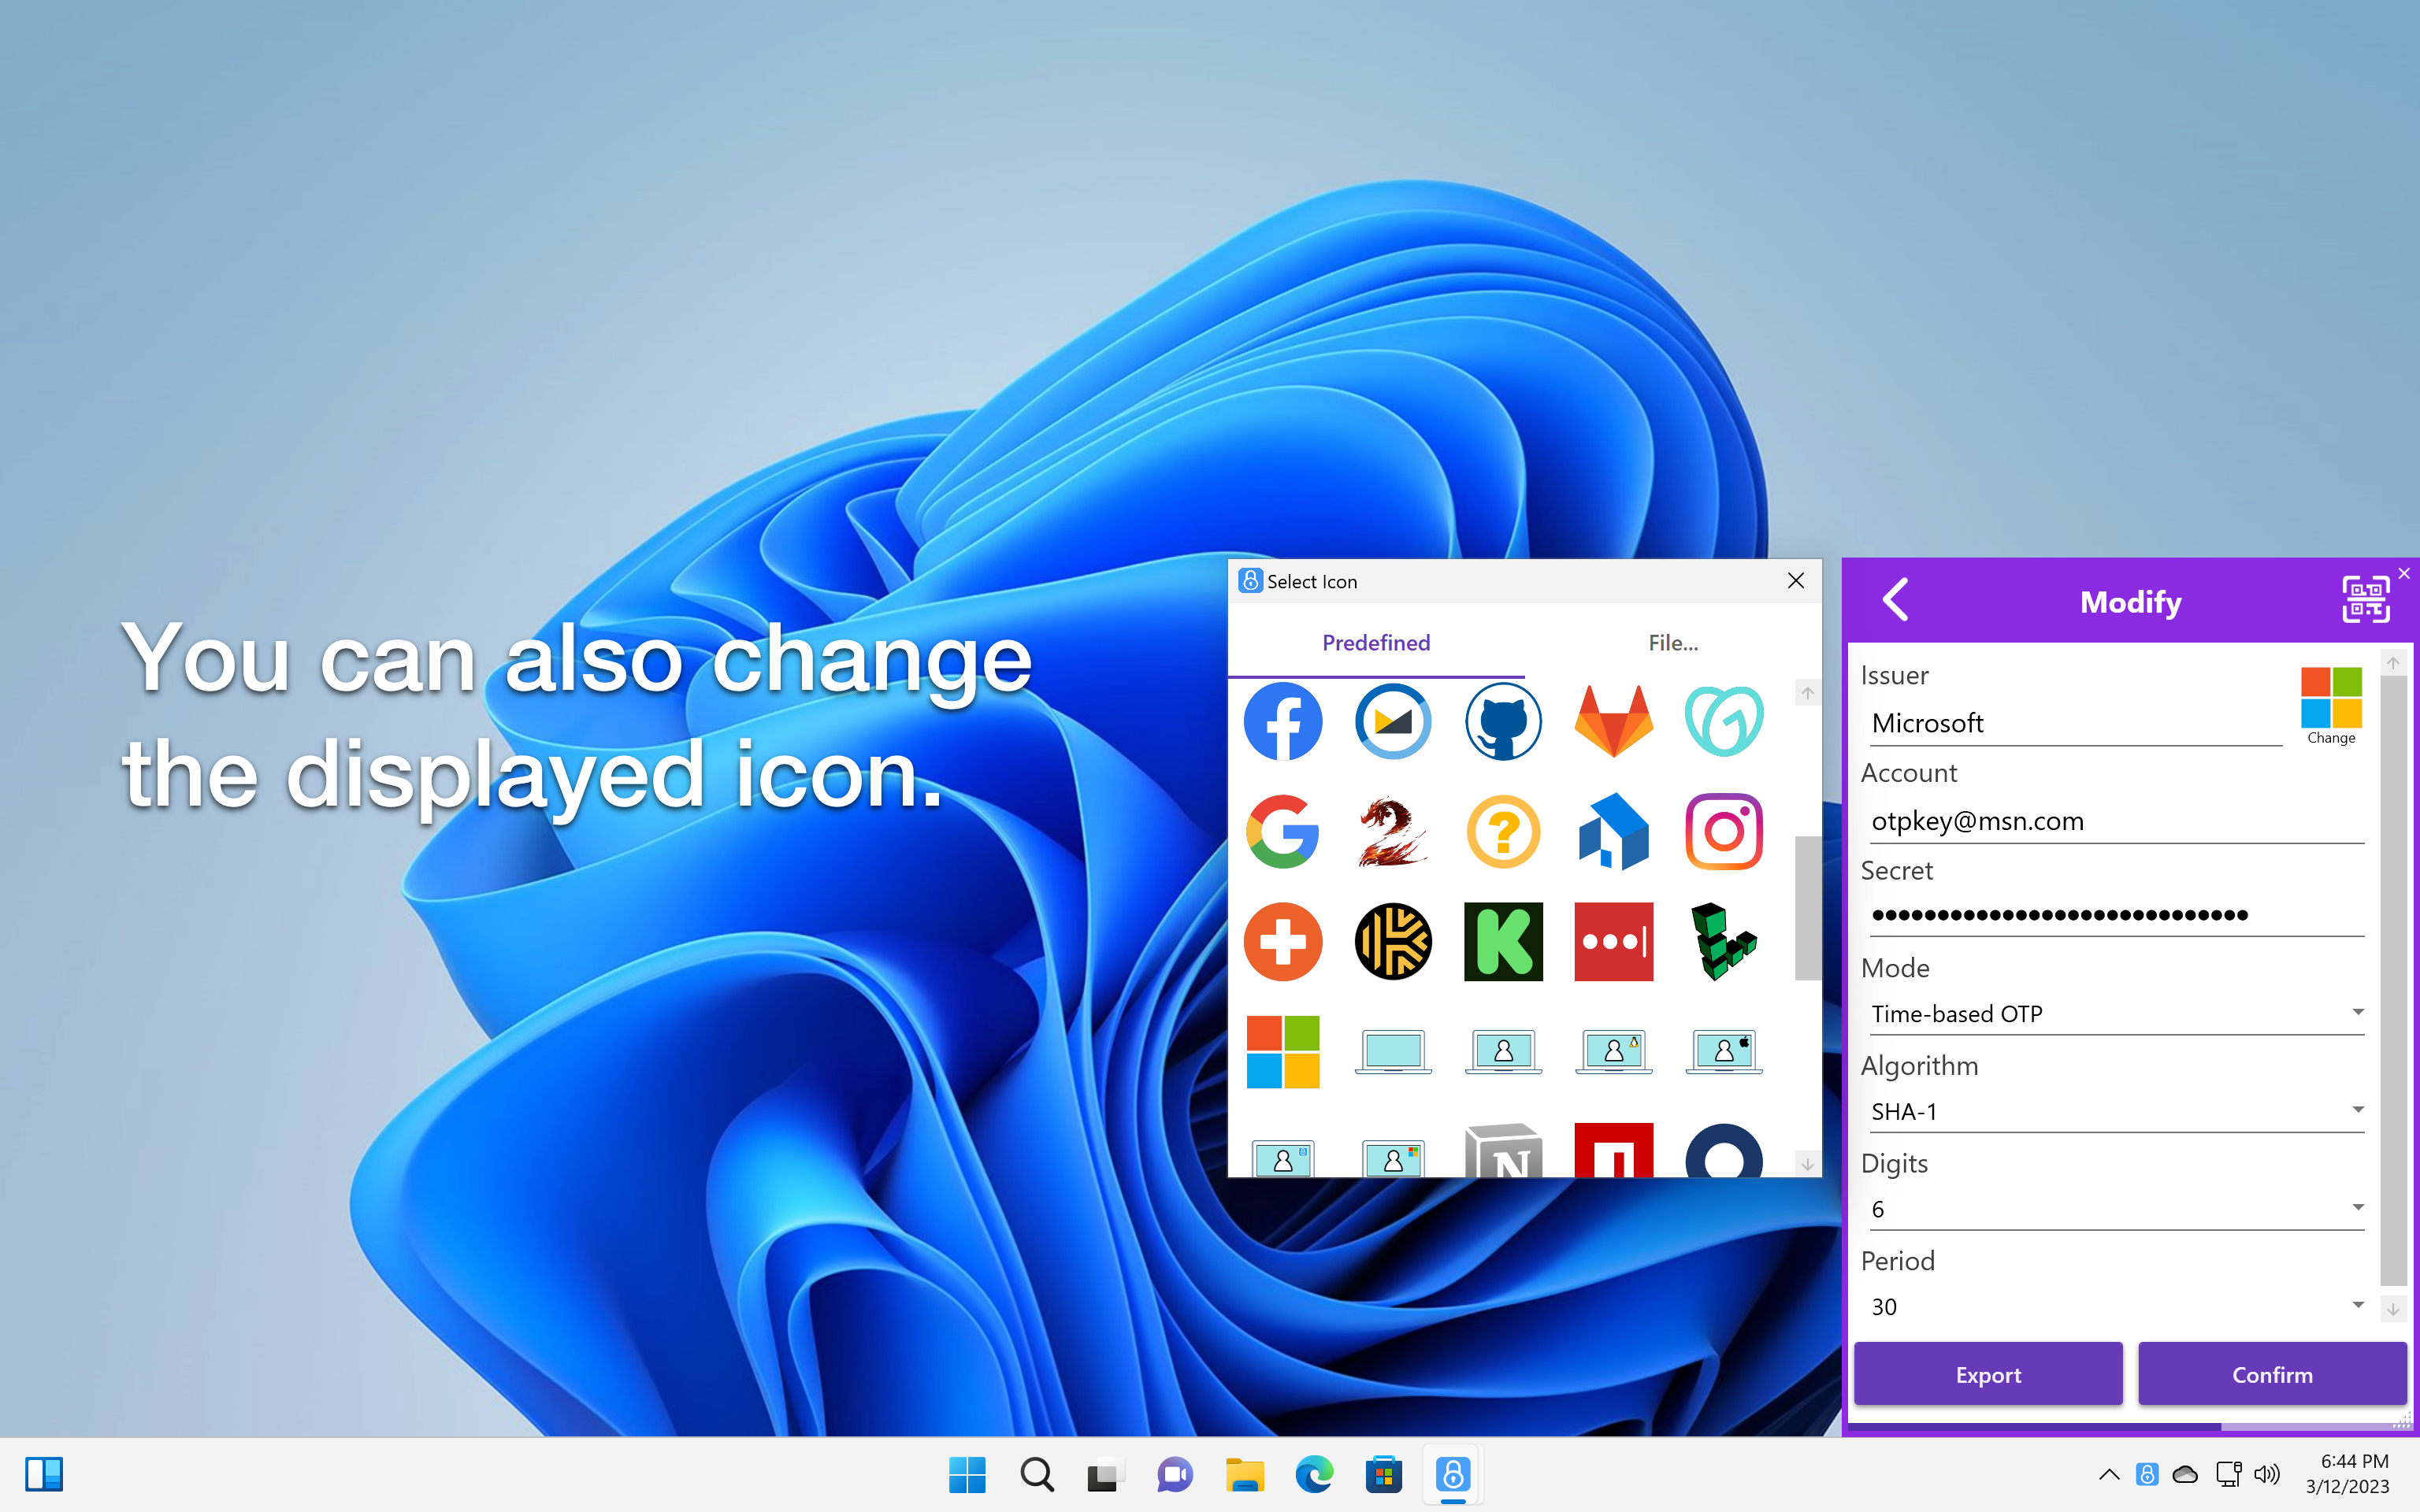The height and width of the screenshot is (1512, 2420).
Task: Select the Kickstarter icon
Action: (1503, 941)
